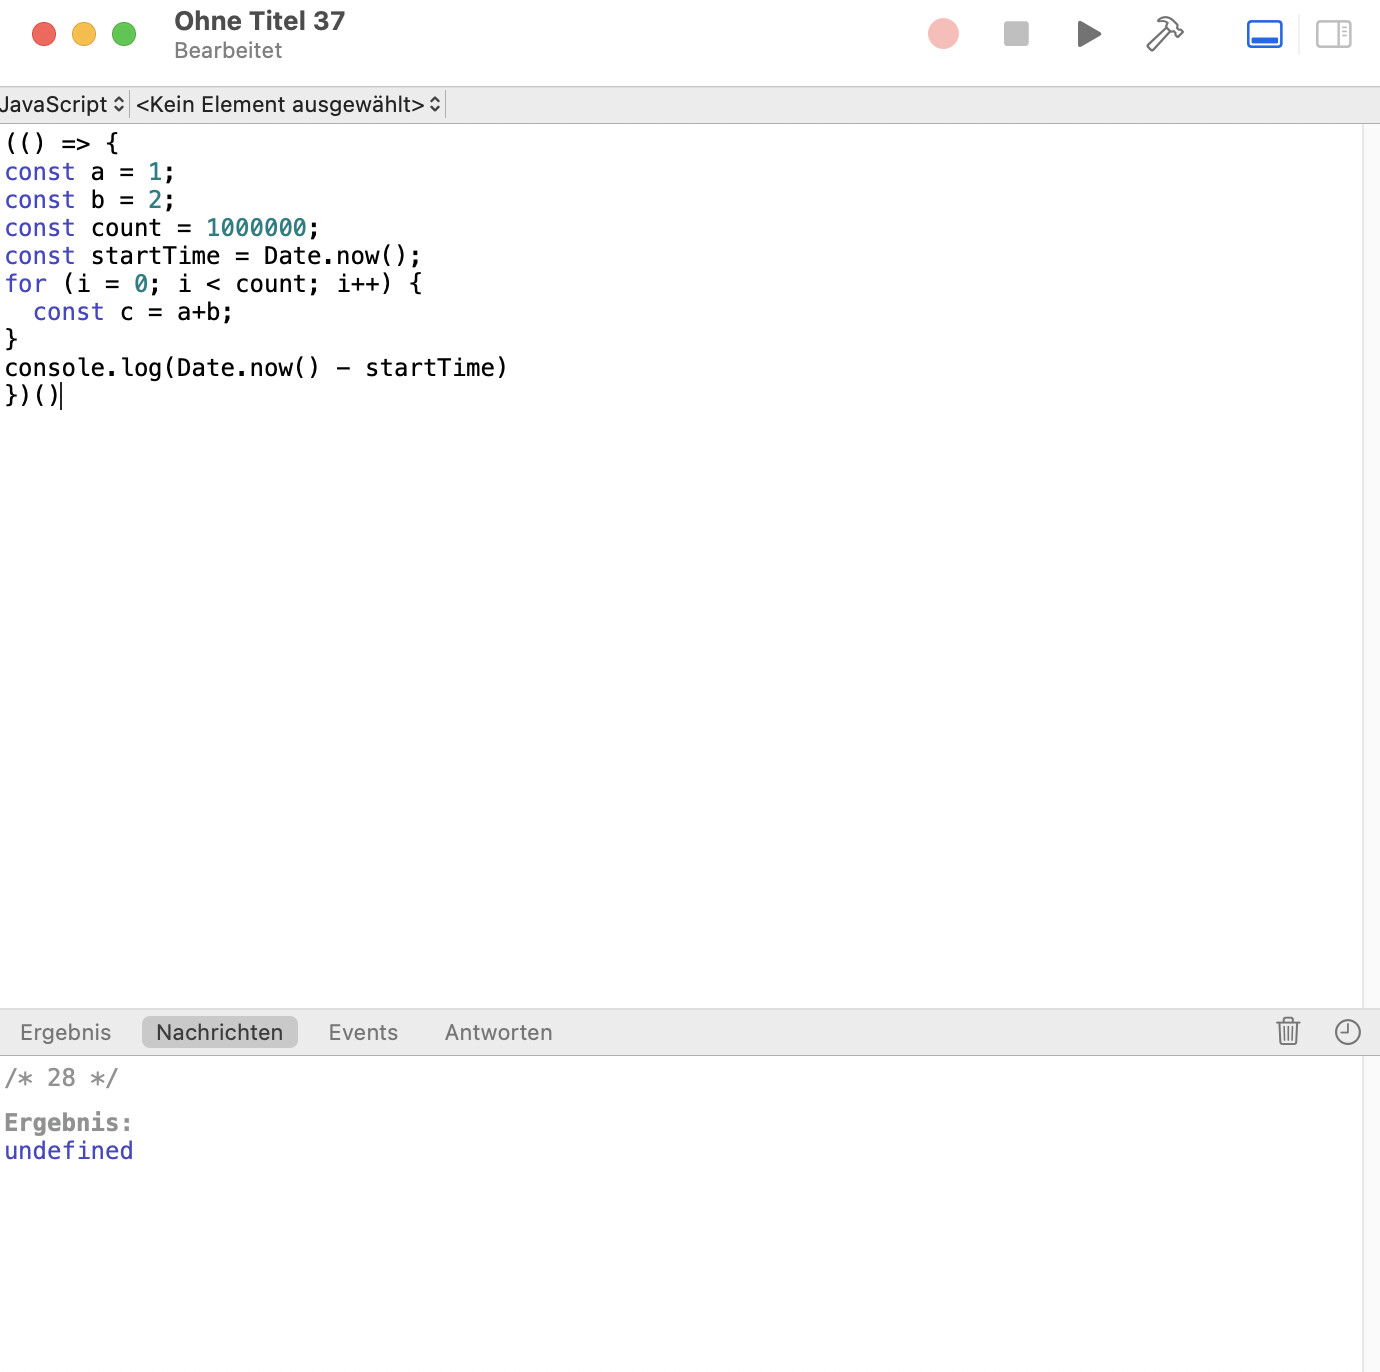The height and width of the screenshot is (1372, 1380).
Task: Select the Nachrichten tab
Action: [x=220, y=1032]
